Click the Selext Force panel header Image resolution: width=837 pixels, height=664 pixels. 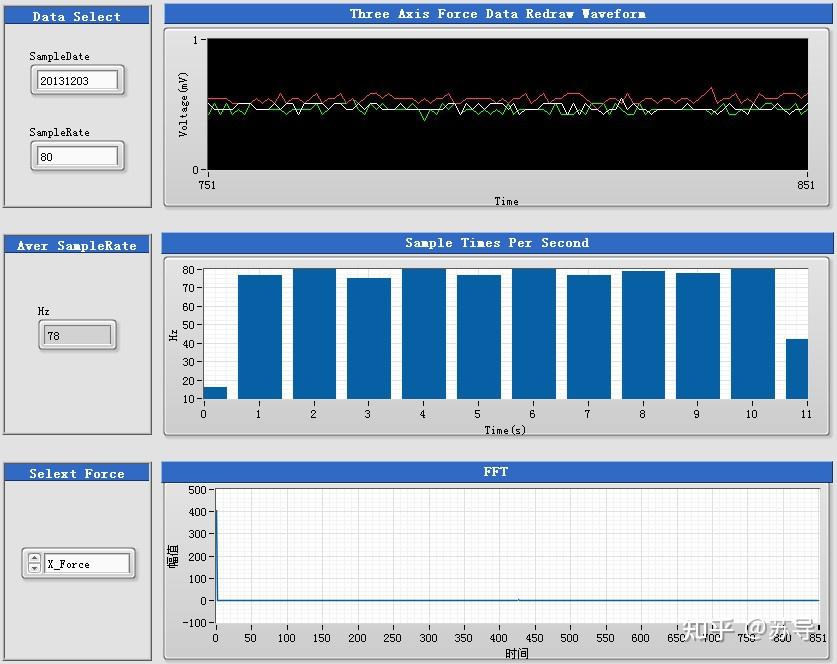click(x=77, y=473)
